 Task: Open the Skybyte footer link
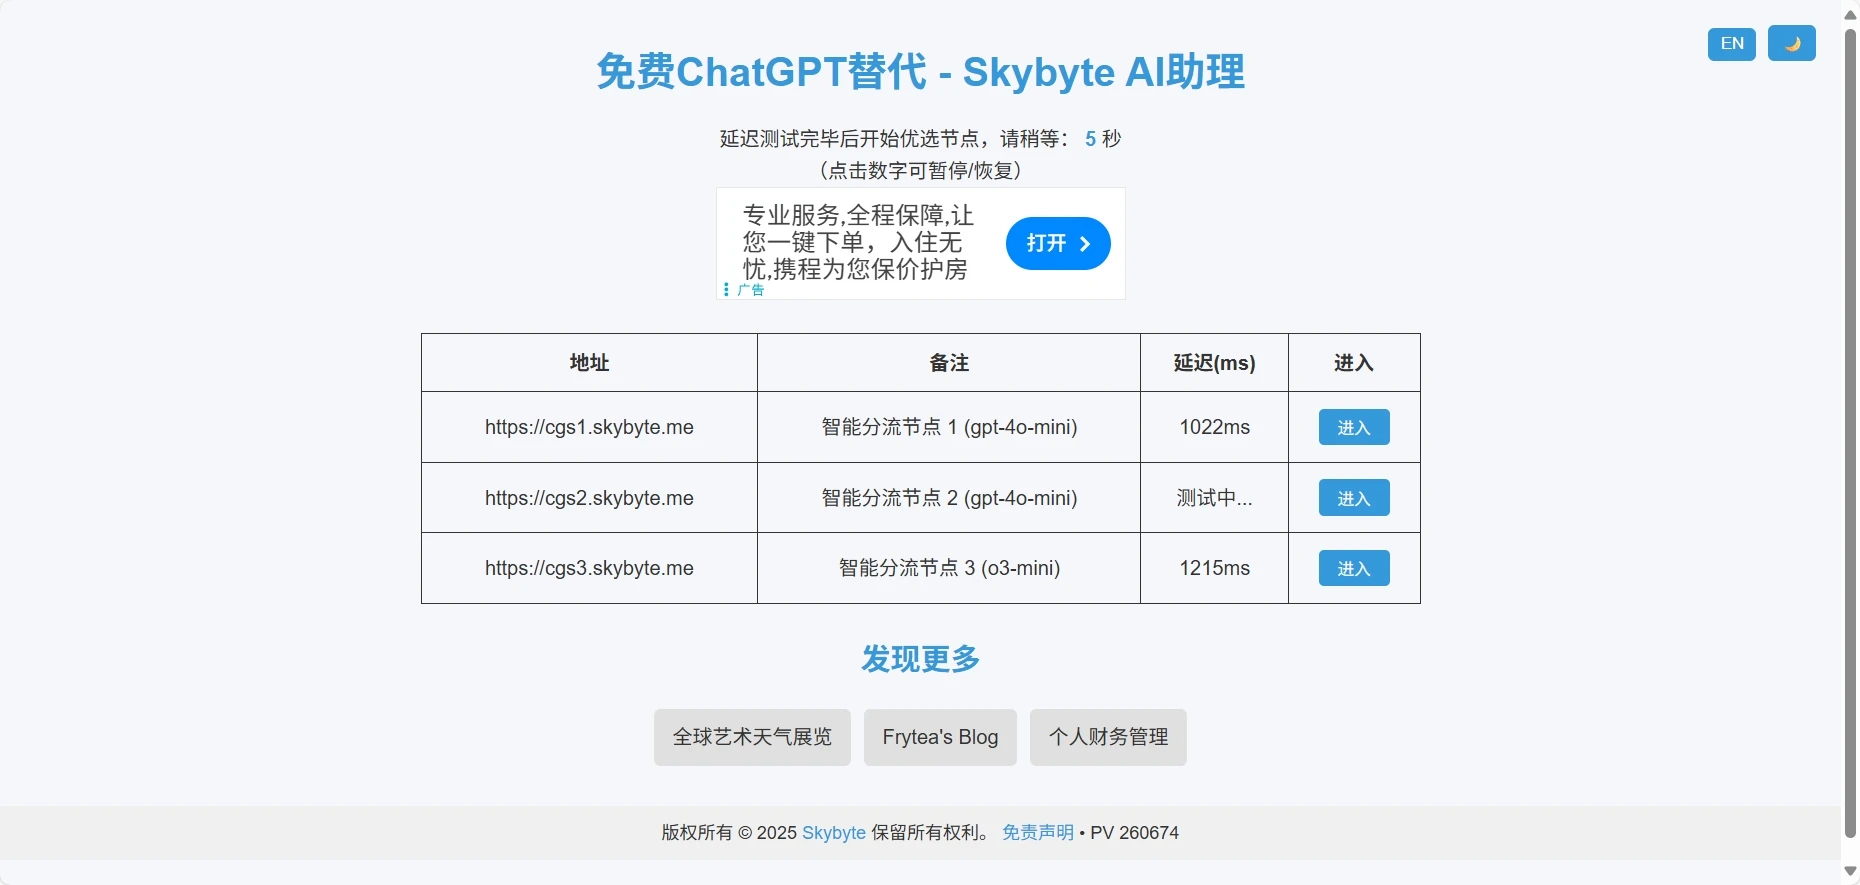834,833
